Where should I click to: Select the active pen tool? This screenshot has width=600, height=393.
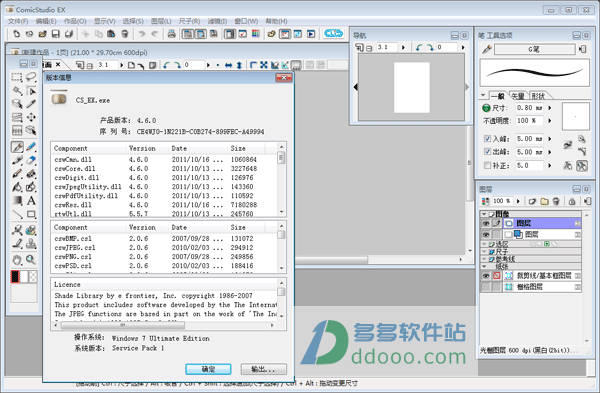(x=17, y=147)
